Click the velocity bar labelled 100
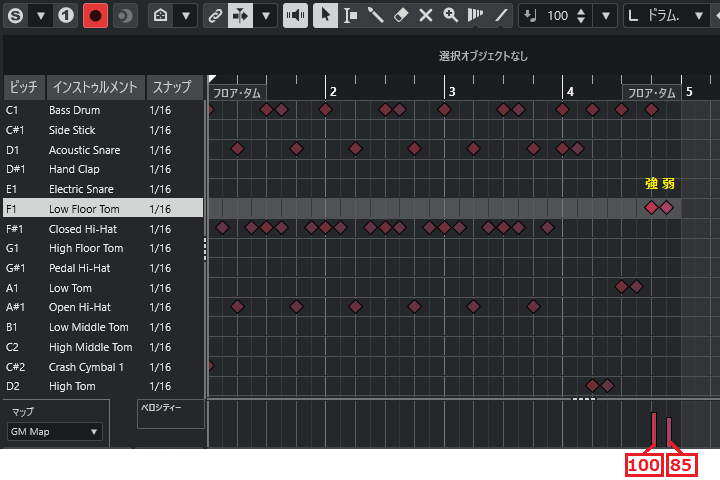 tap(654, 429)
